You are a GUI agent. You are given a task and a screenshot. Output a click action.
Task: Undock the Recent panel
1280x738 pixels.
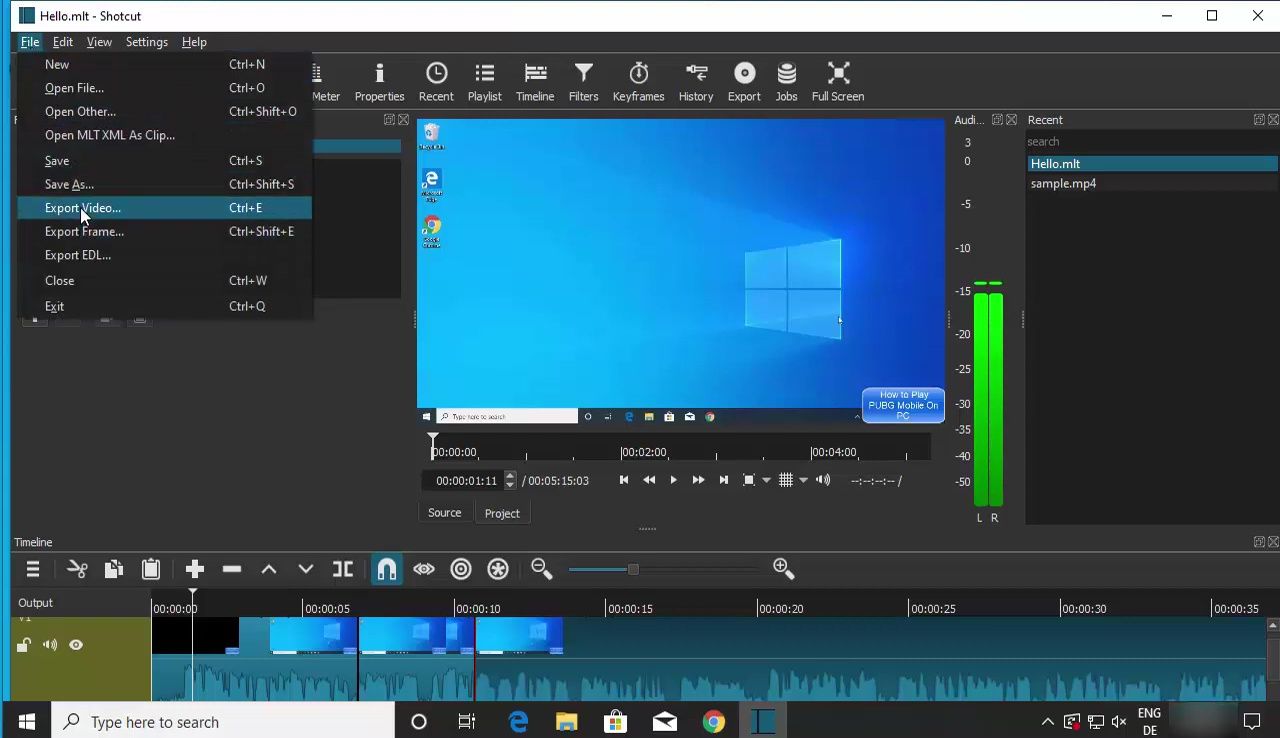click(x=1259, y=120)
